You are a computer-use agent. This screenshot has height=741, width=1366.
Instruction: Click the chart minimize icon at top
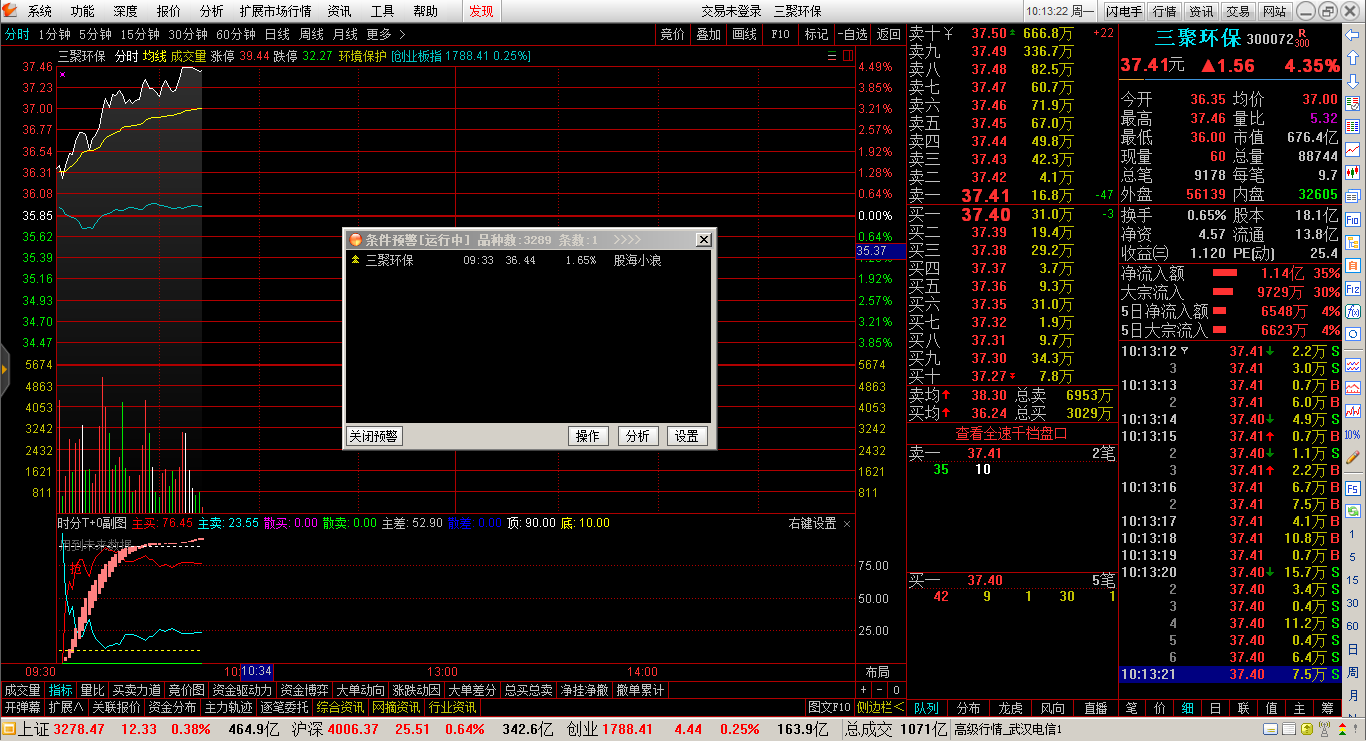point(832,56)
